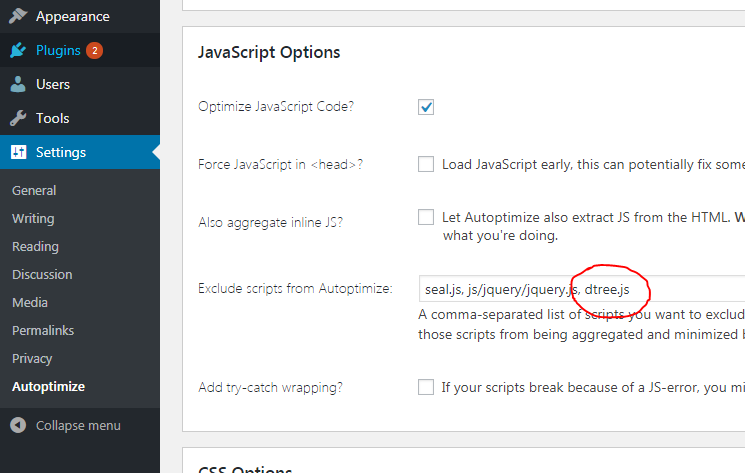This screenshot has height=473, width=745.
Task: Click the Users person icon
Action: pyautogui.click(x=18, y=84)
